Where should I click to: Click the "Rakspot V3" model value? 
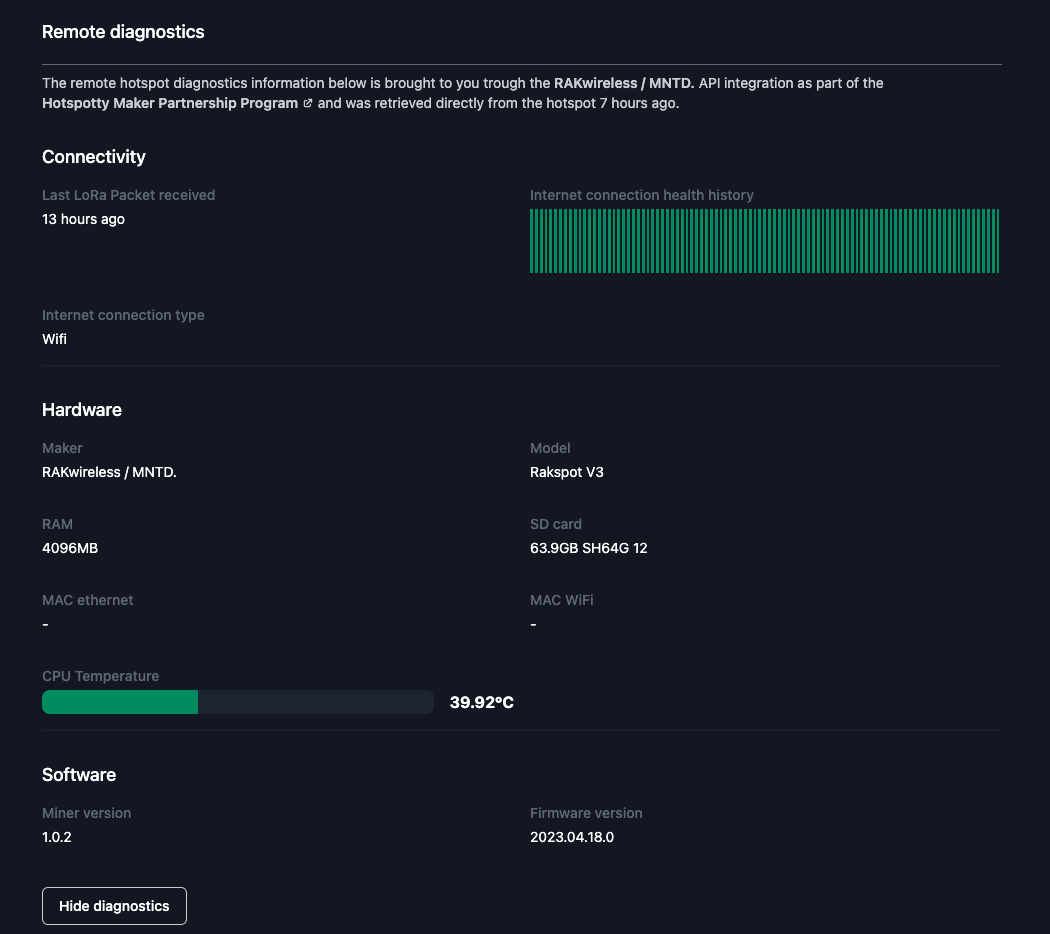coord(567,472)
